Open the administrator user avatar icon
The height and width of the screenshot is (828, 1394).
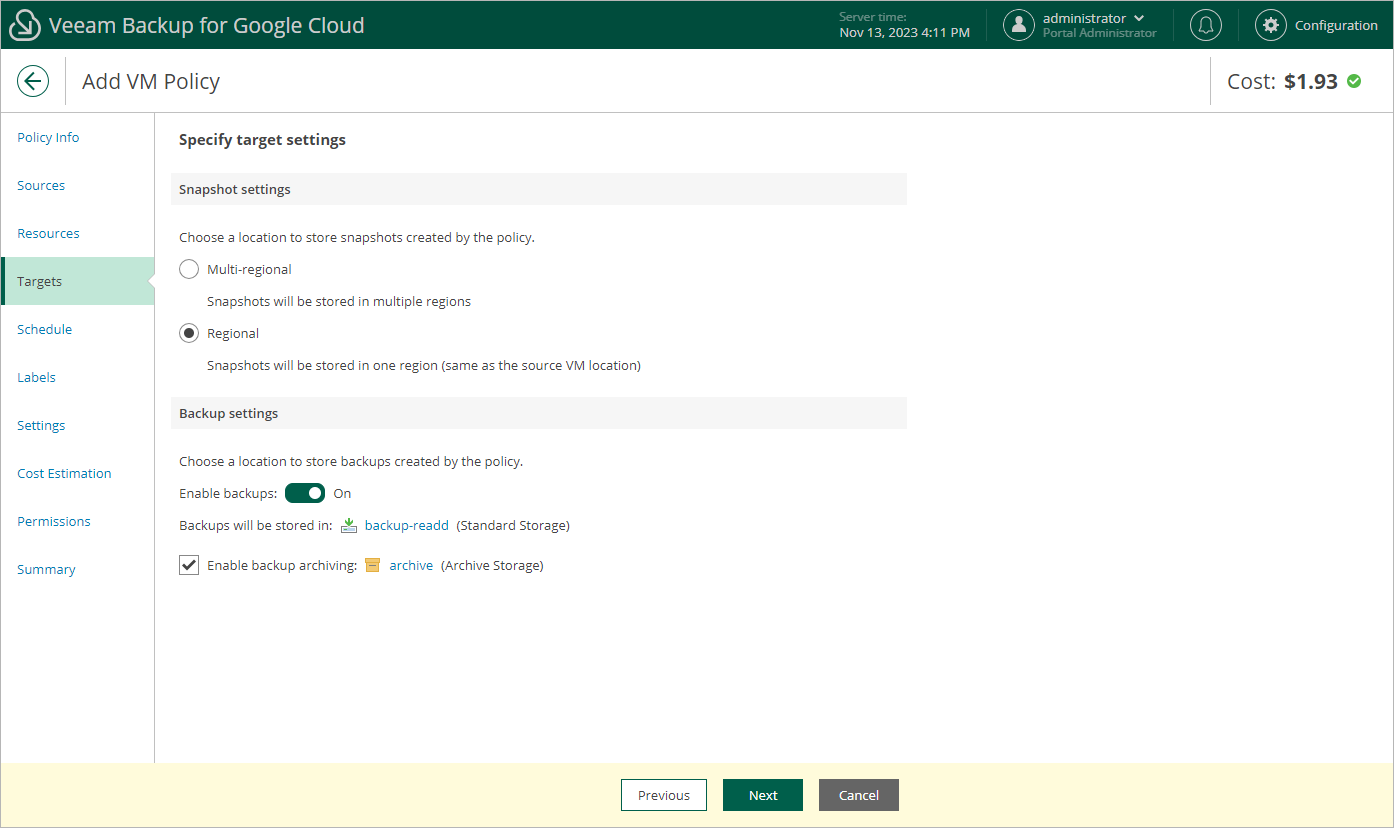tap(1018, 25)
